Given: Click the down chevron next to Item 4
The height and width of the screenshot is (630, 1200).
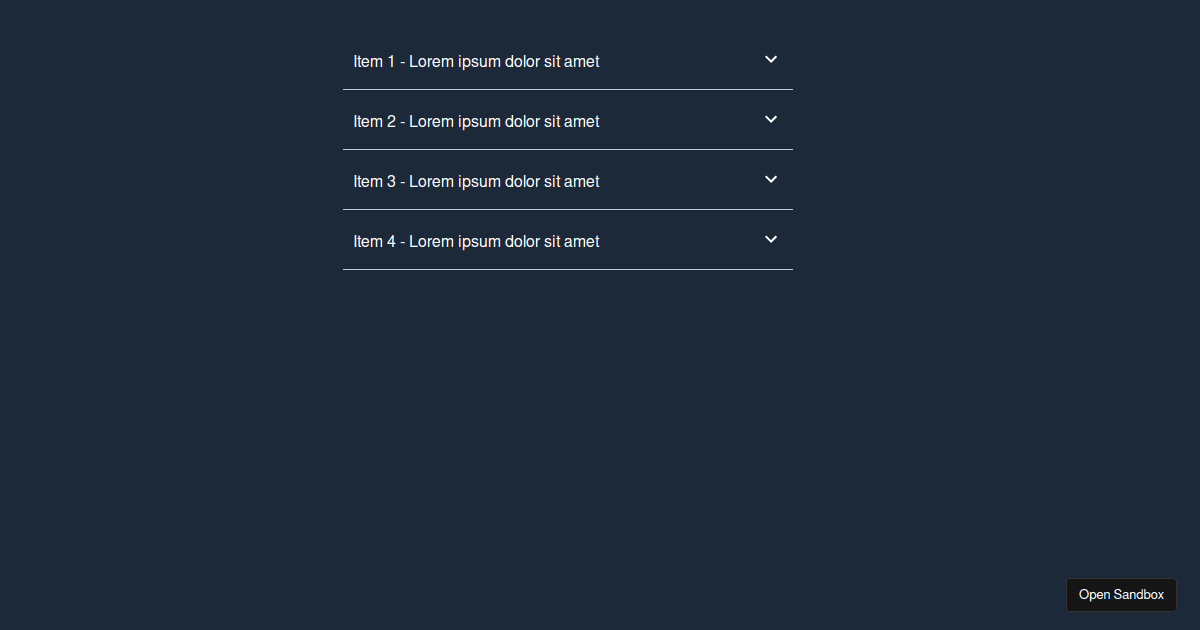Looking at the screenshot, I should pos(771,239).
